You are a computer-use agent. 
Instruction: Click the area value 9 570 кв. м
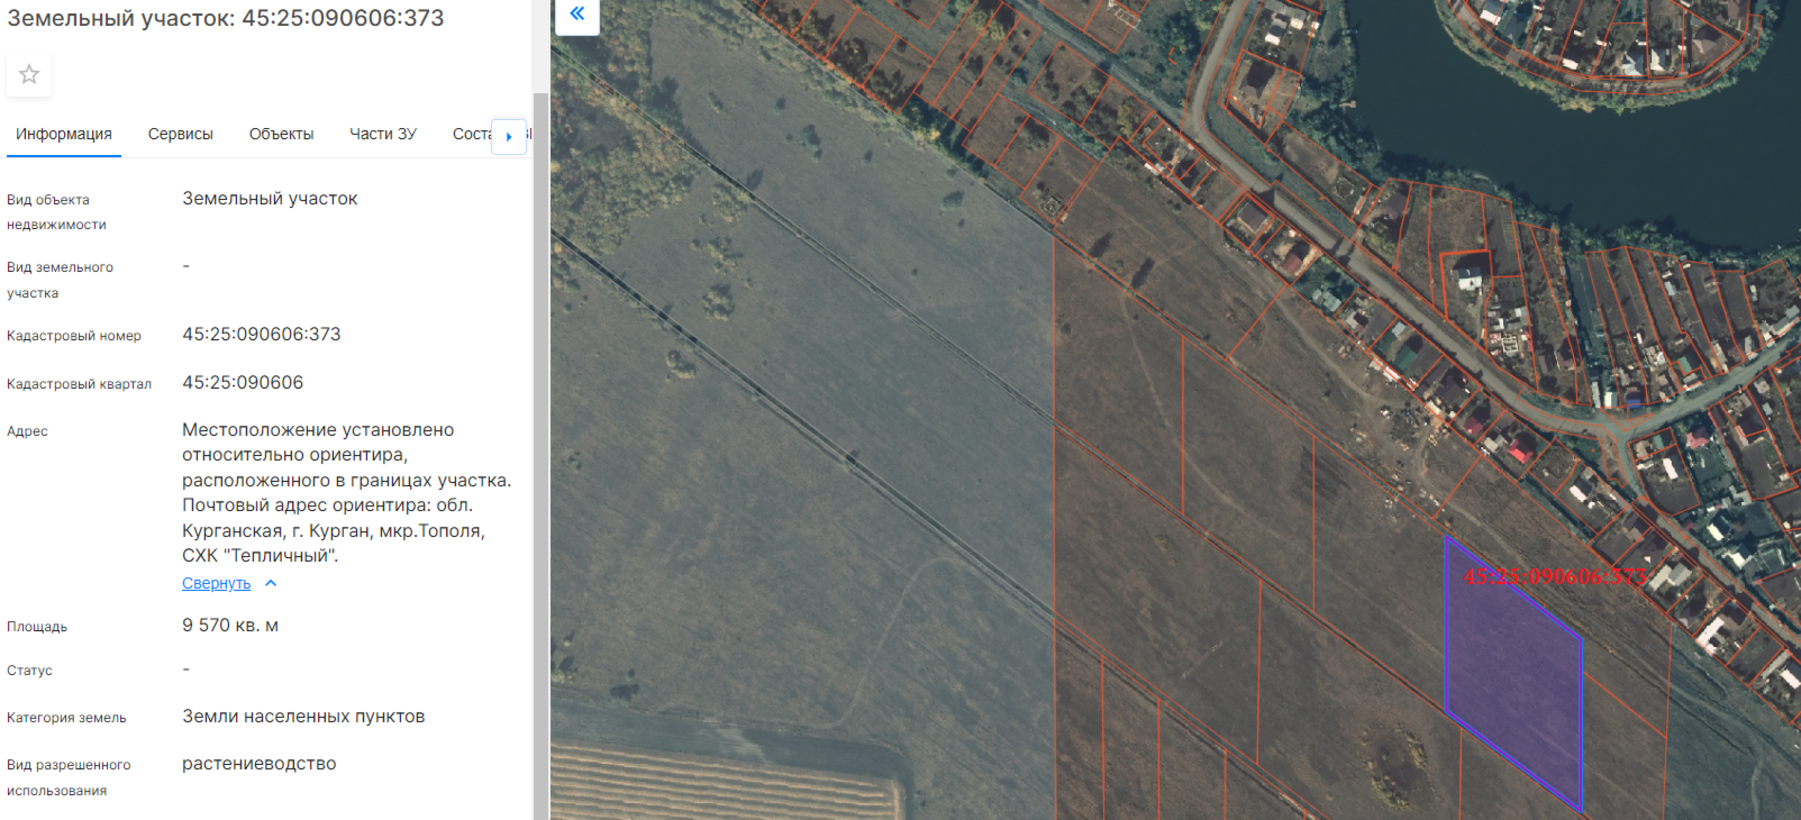point(230,625)
